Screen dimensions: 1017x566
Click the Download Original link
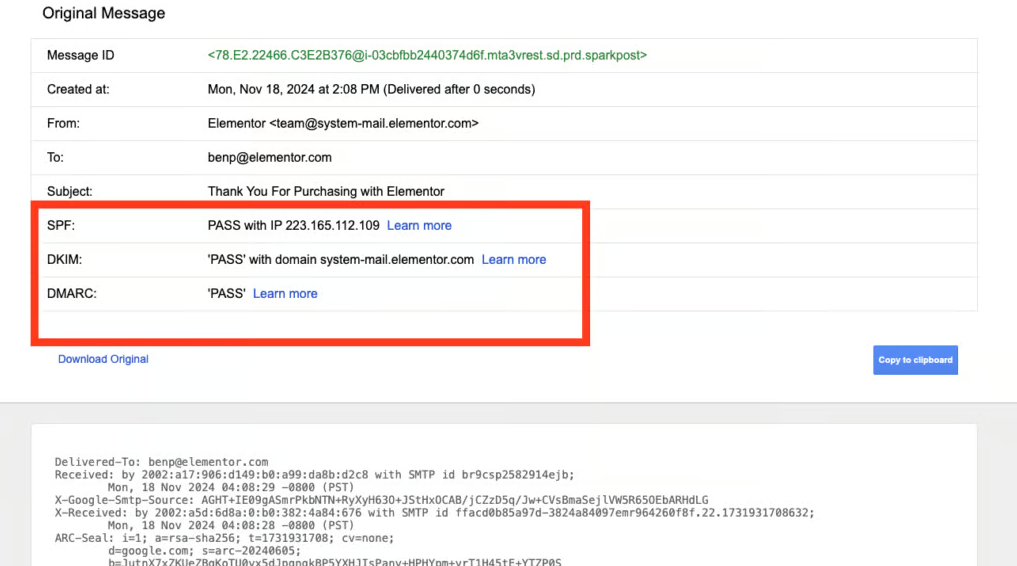[103, 359]
